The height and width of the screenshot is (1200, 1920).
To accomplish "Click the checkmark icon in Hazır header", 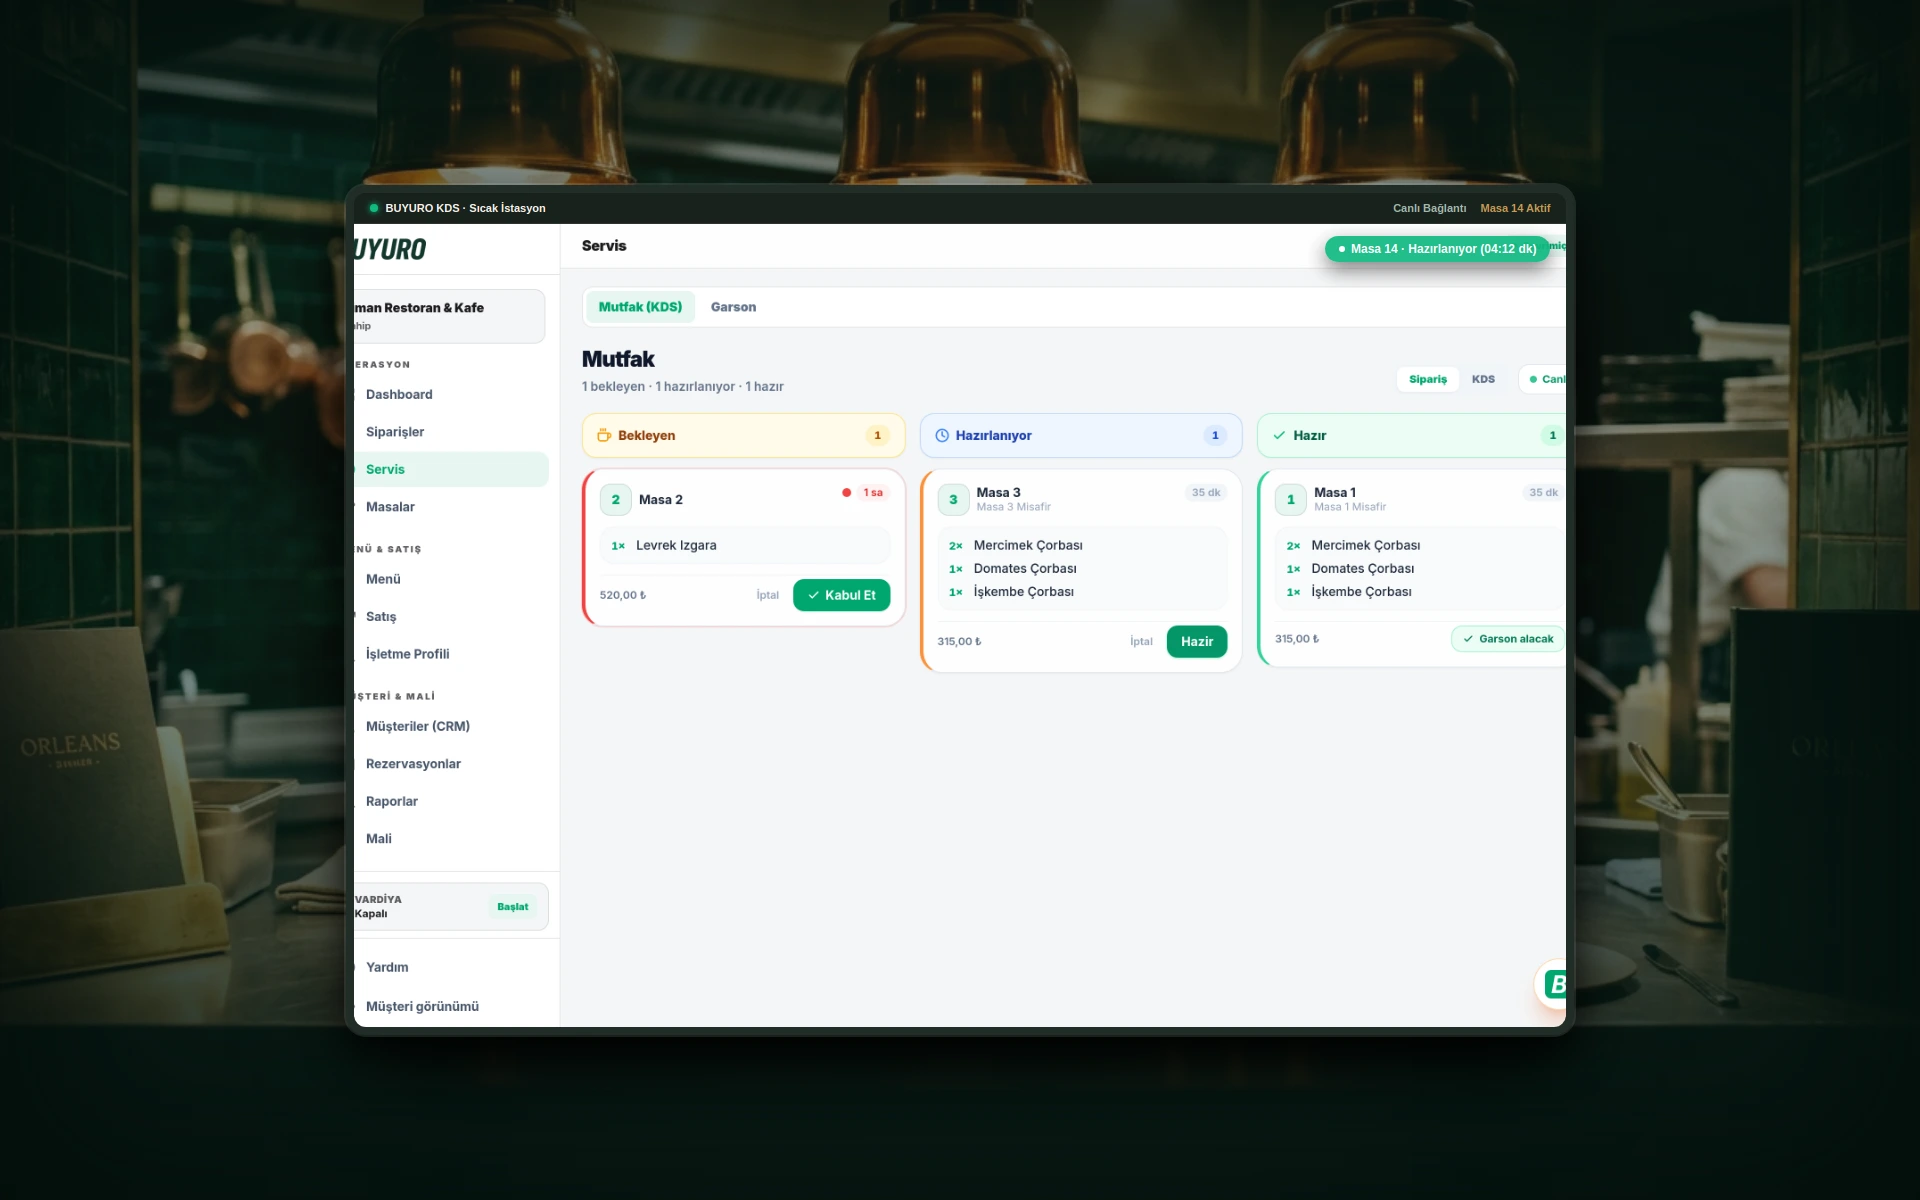I will pyautogui.click(x=1279, y=435).
